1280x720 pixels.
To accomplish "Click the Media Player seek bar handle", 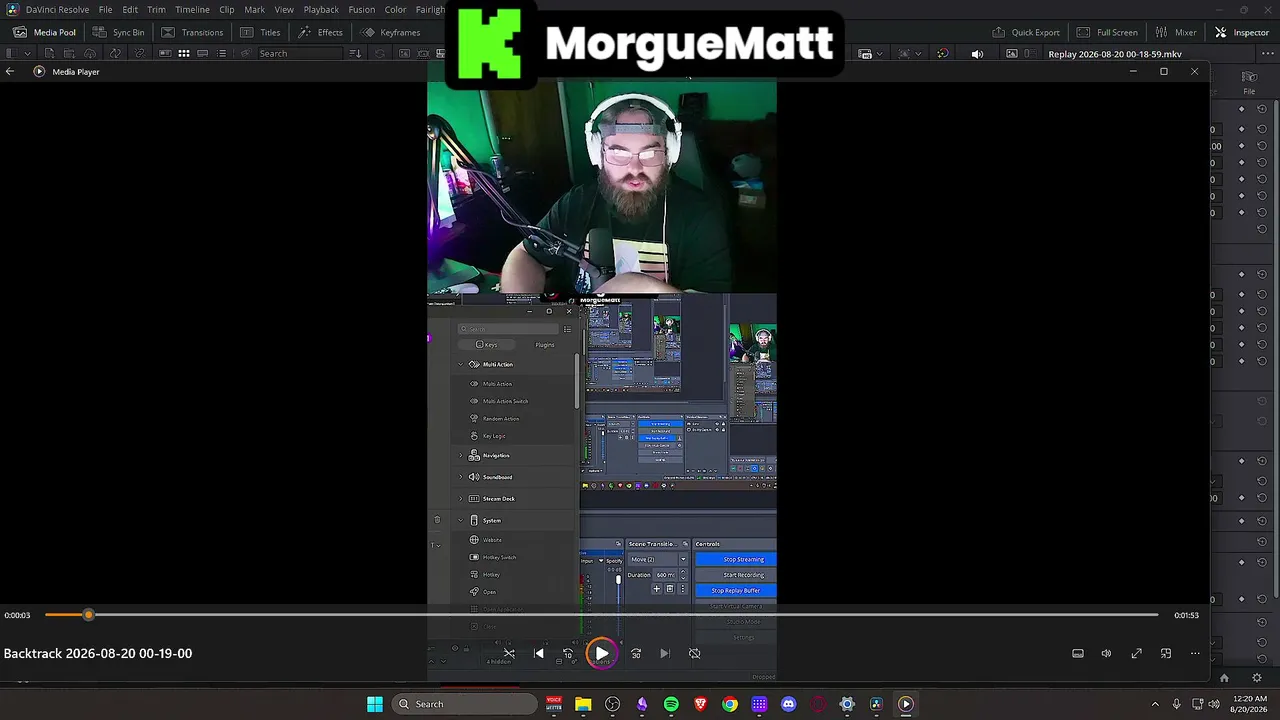I will pyautogui.click(x=89, y=615).
